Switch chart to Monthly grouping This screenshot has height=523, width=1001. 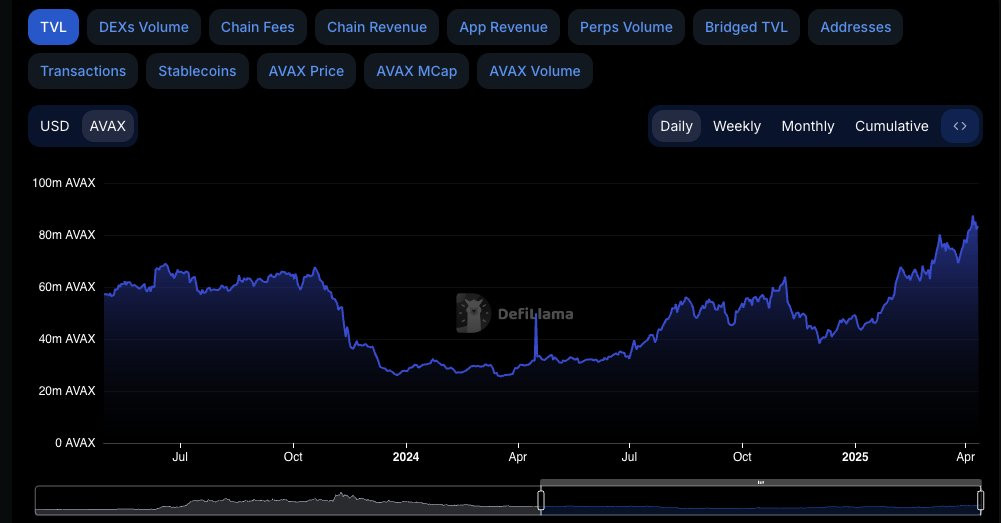808,126
